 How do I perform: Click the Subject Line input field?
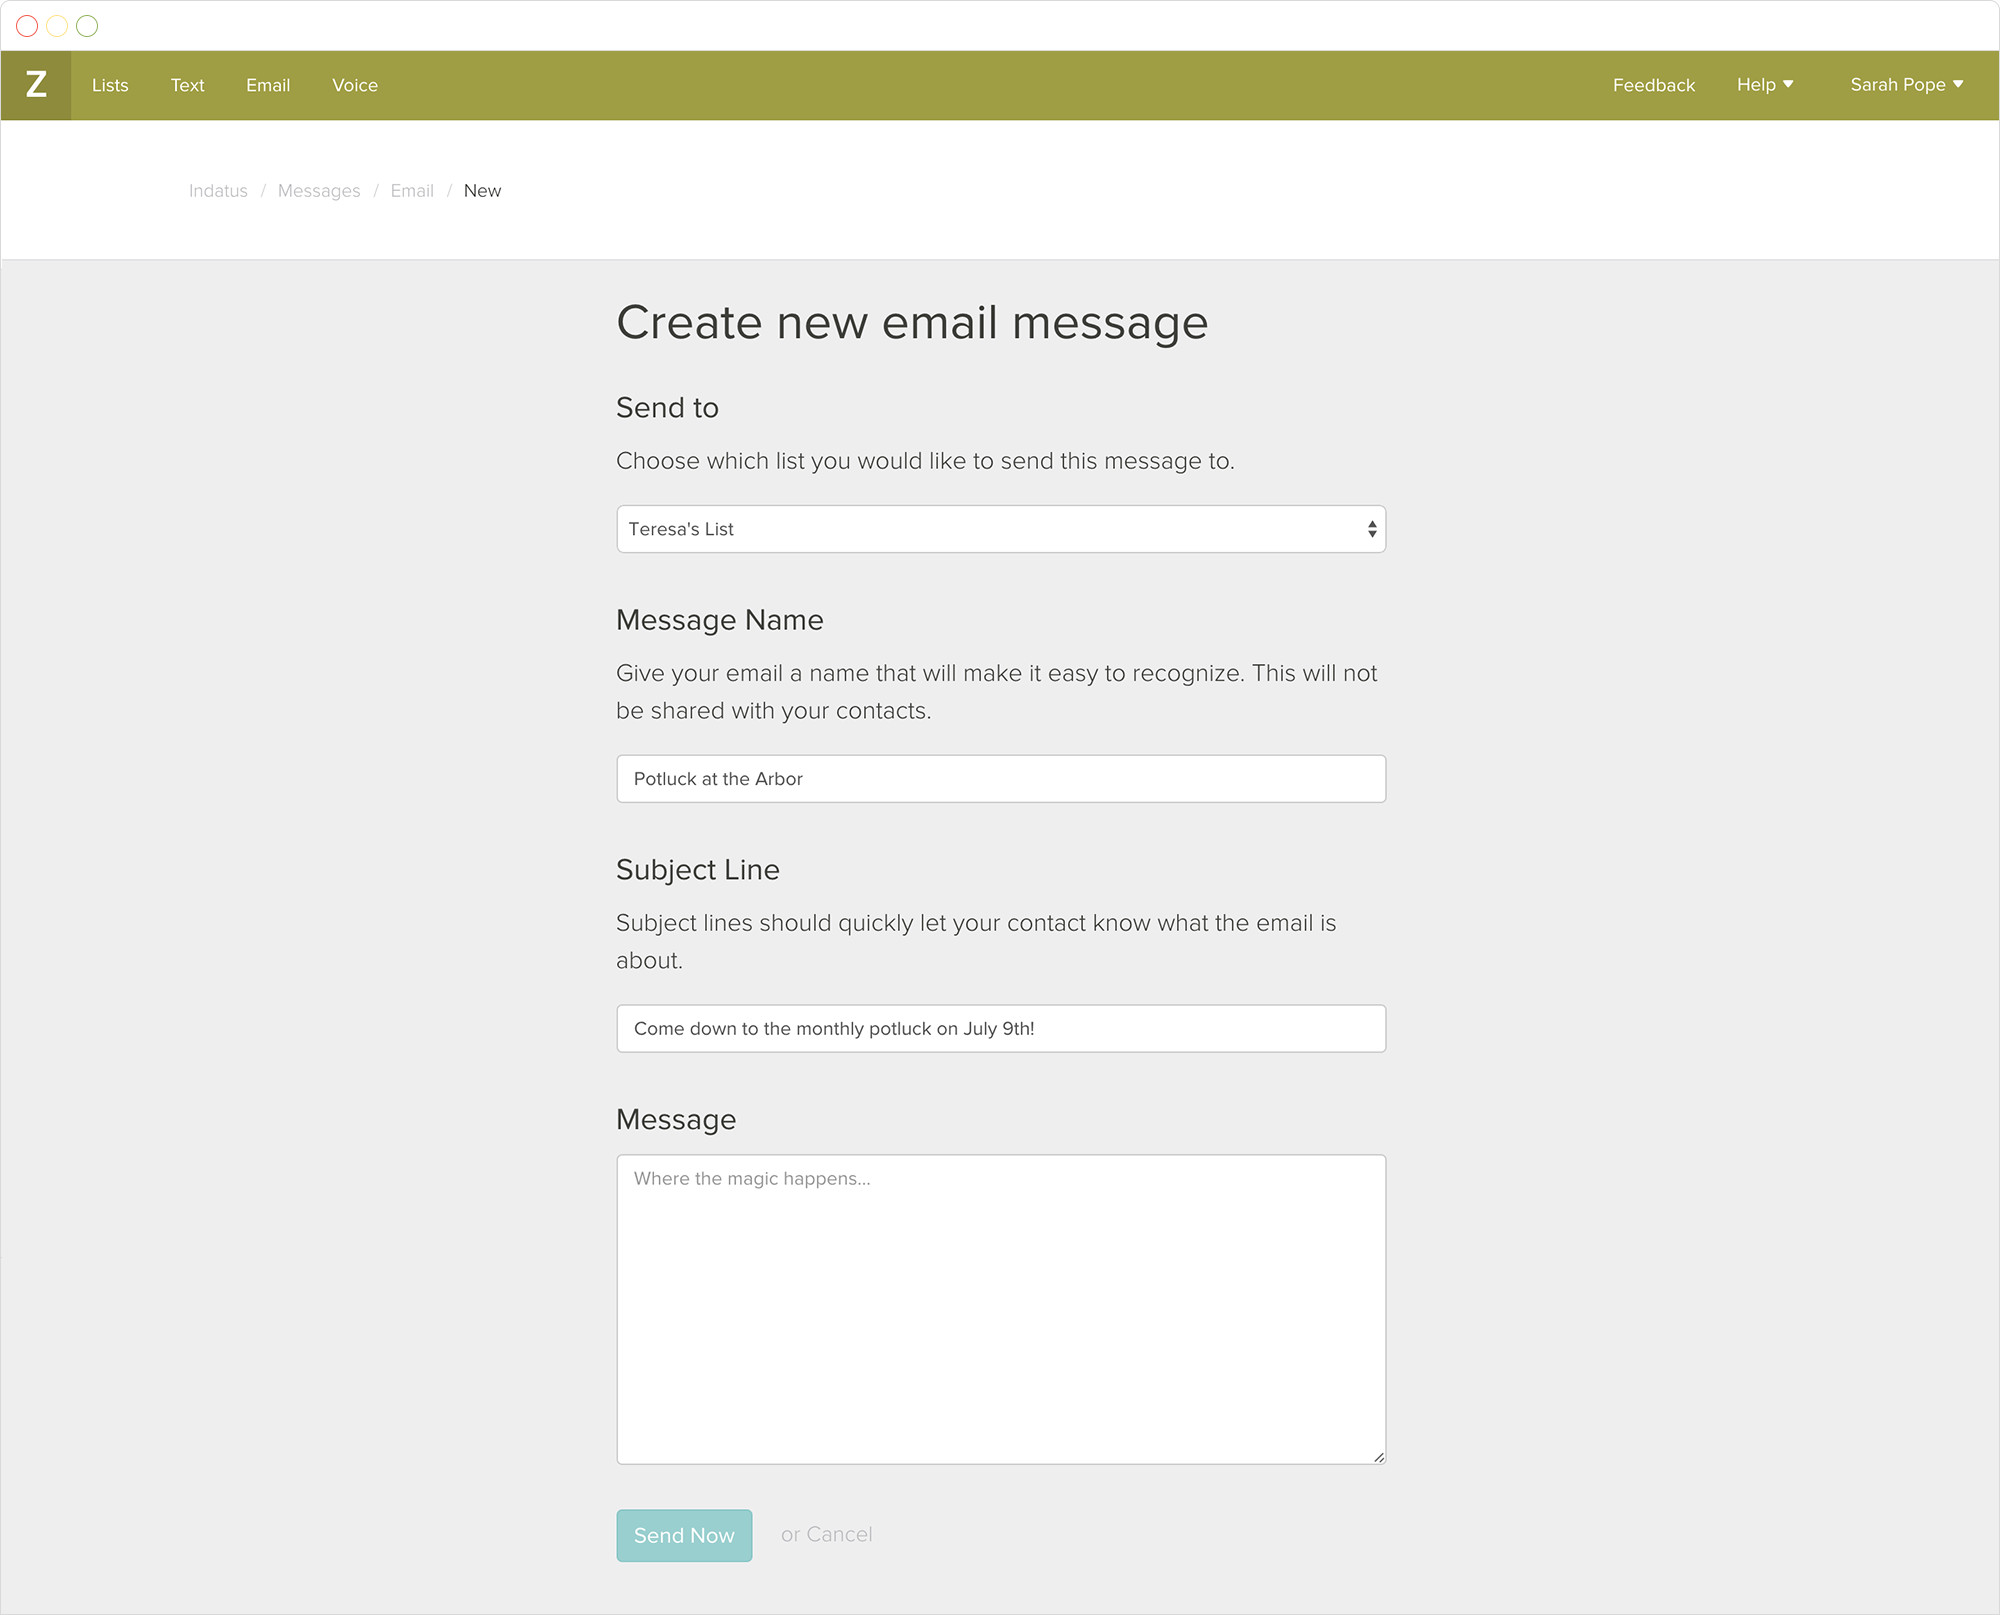point(1002,1027)
